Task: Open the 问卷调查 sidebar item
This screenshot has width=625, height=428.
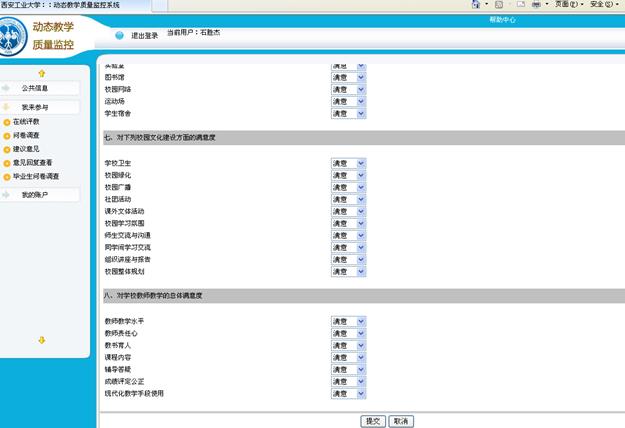Action: [x=27, y=135]
